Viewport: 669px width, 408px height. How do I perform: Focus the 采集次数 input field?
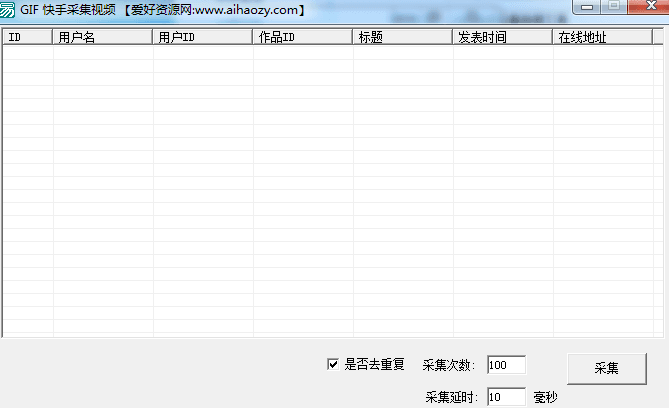point(506,364)
